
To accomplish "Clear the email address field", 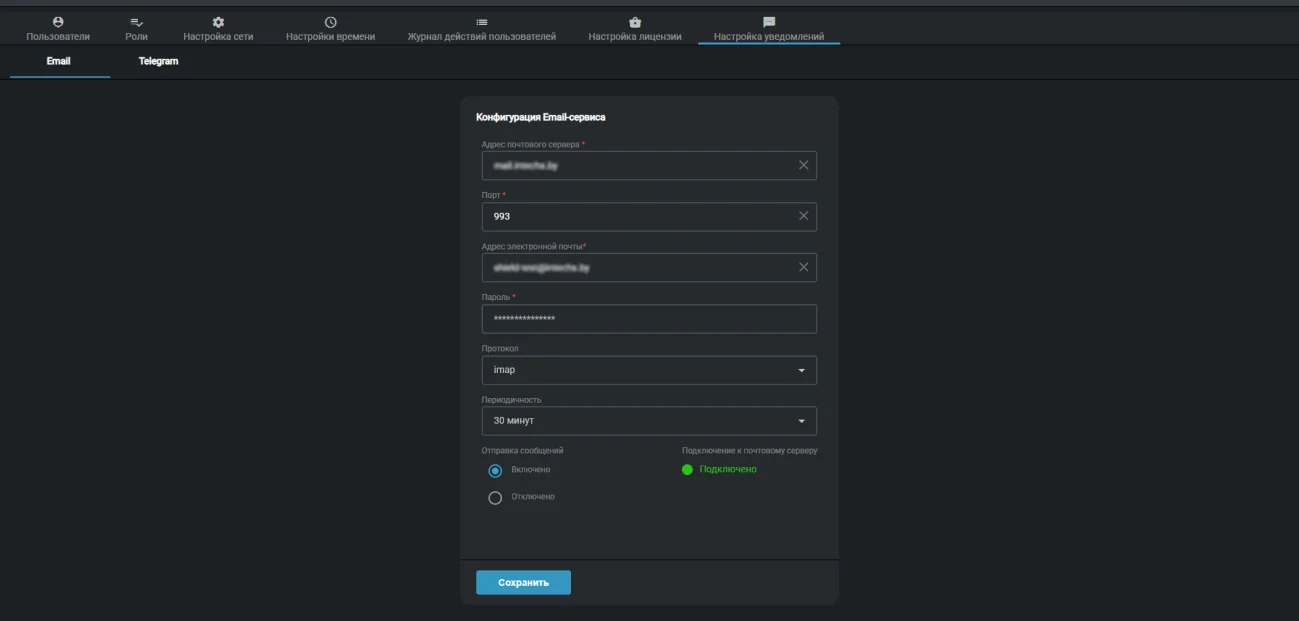I will click(803, 267).
